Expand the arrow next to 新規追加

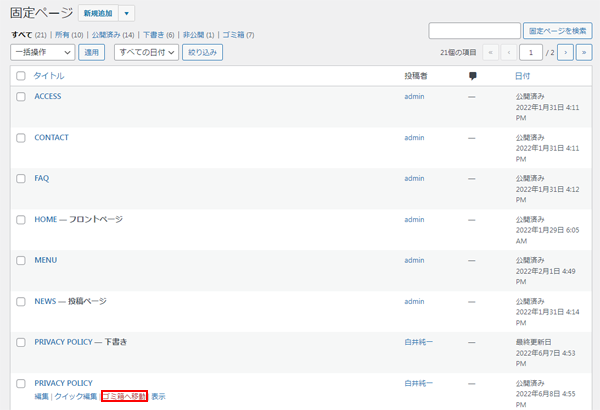(x=127, y=13)
